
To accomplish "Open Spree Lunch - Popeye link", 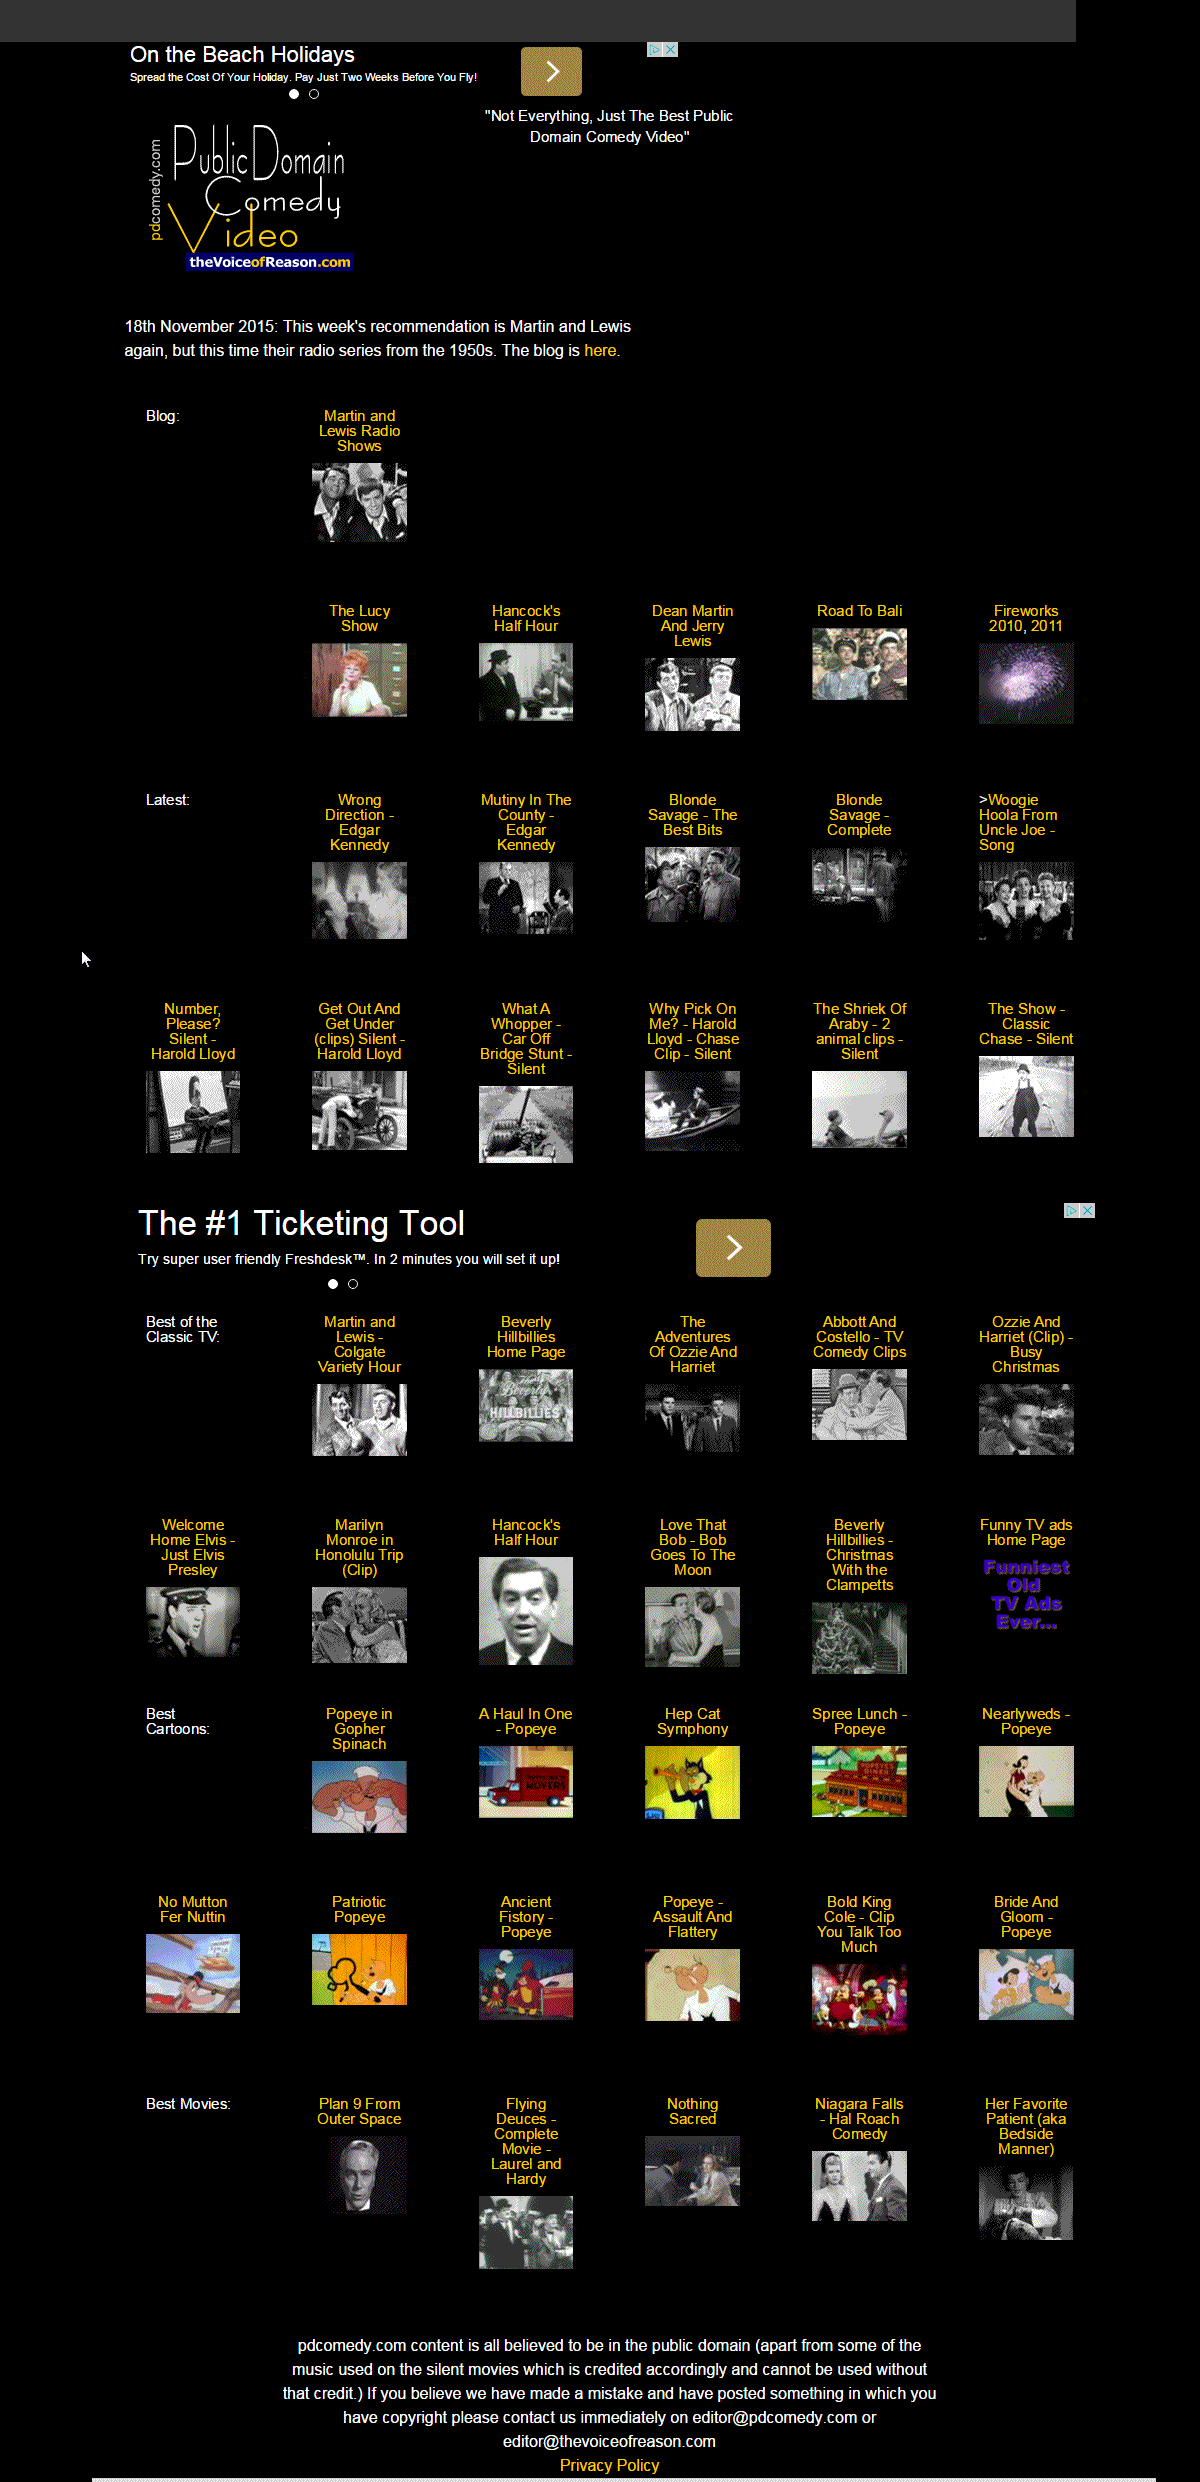I will point(859,1721).
